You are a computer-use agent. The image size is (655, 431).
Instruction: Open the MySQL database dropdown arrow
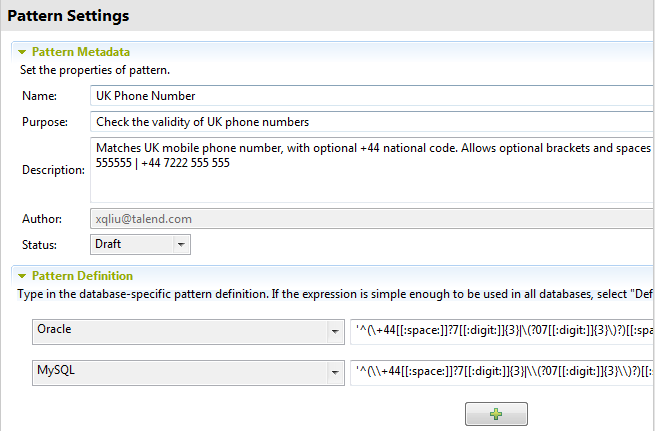click(334, 372)
